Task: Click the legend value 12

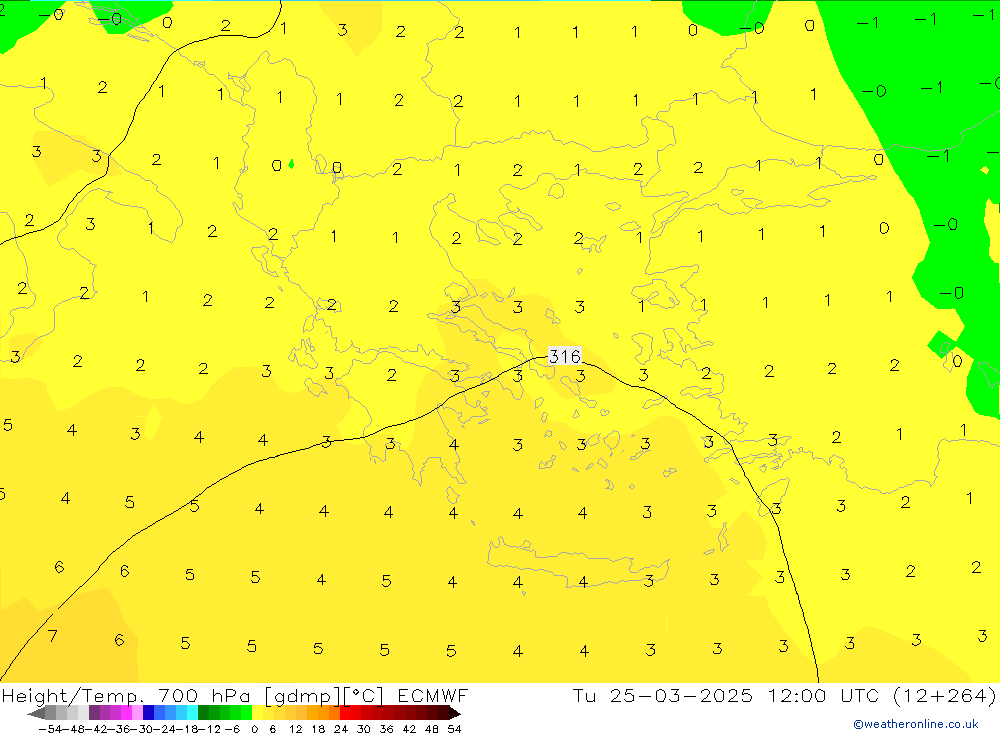Action: click(x=295, y=729)
